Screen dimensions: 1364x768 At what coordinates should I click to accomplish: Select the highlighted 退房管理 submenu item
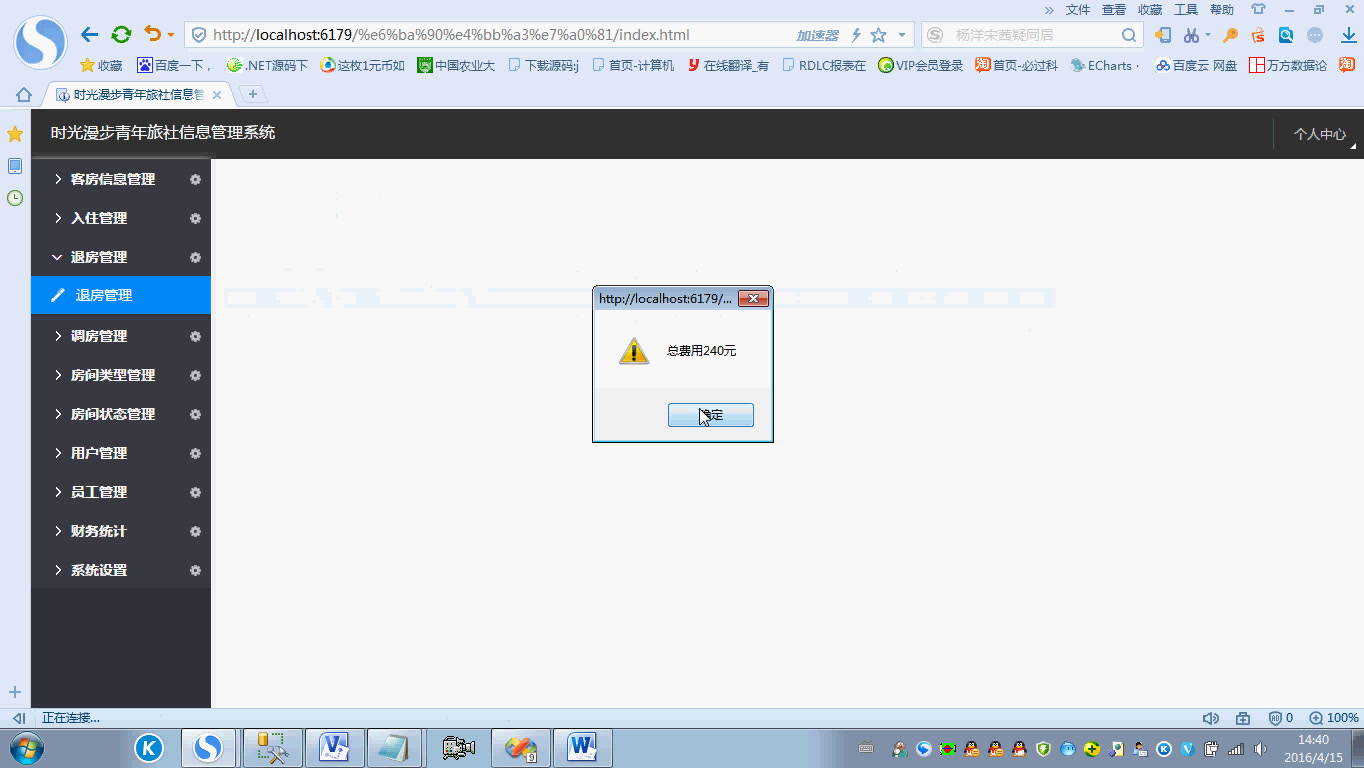click(x=121, y=295)
